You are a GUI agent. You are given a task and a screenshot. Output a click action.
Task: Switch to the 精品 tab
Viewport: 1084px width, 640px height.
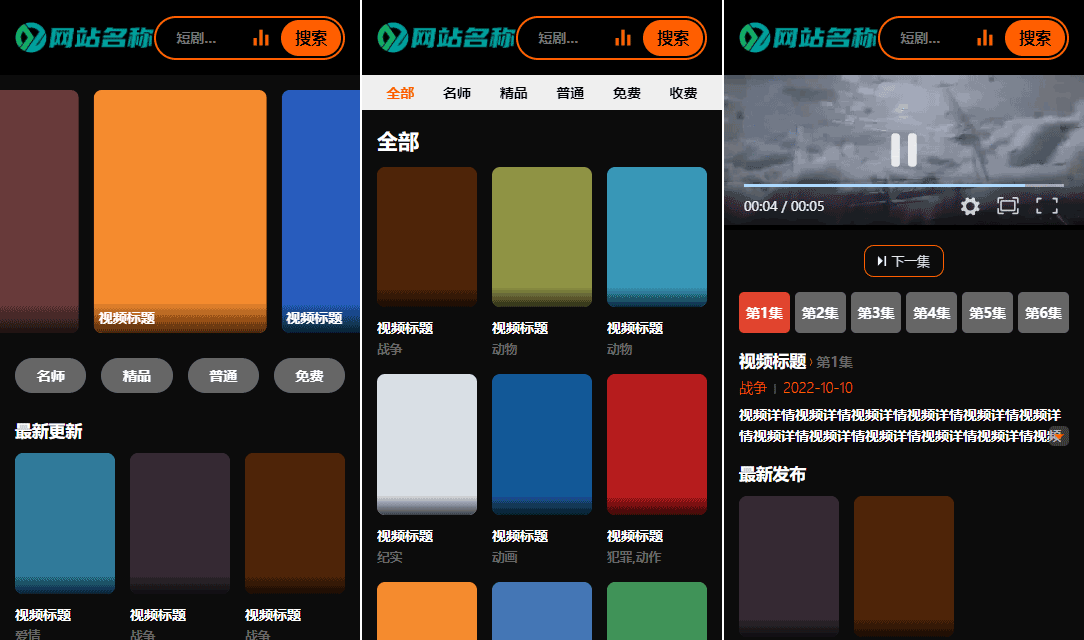tap(514, 93)
